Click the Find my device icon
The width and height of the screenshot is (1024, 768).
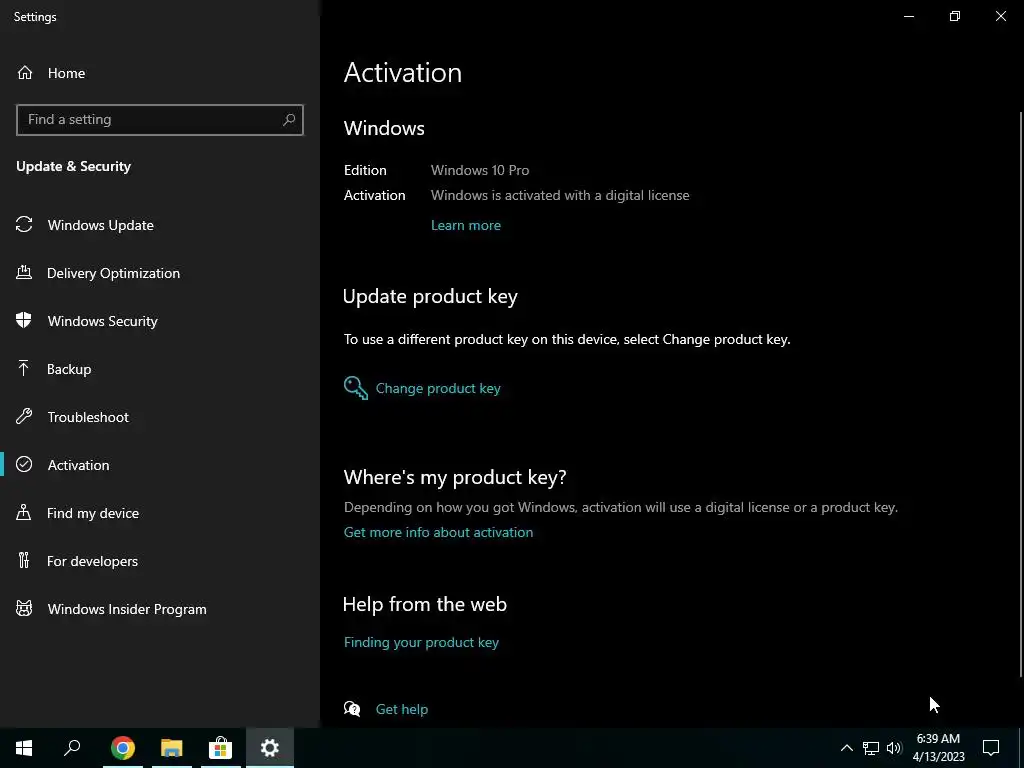(x=24, y=513)
